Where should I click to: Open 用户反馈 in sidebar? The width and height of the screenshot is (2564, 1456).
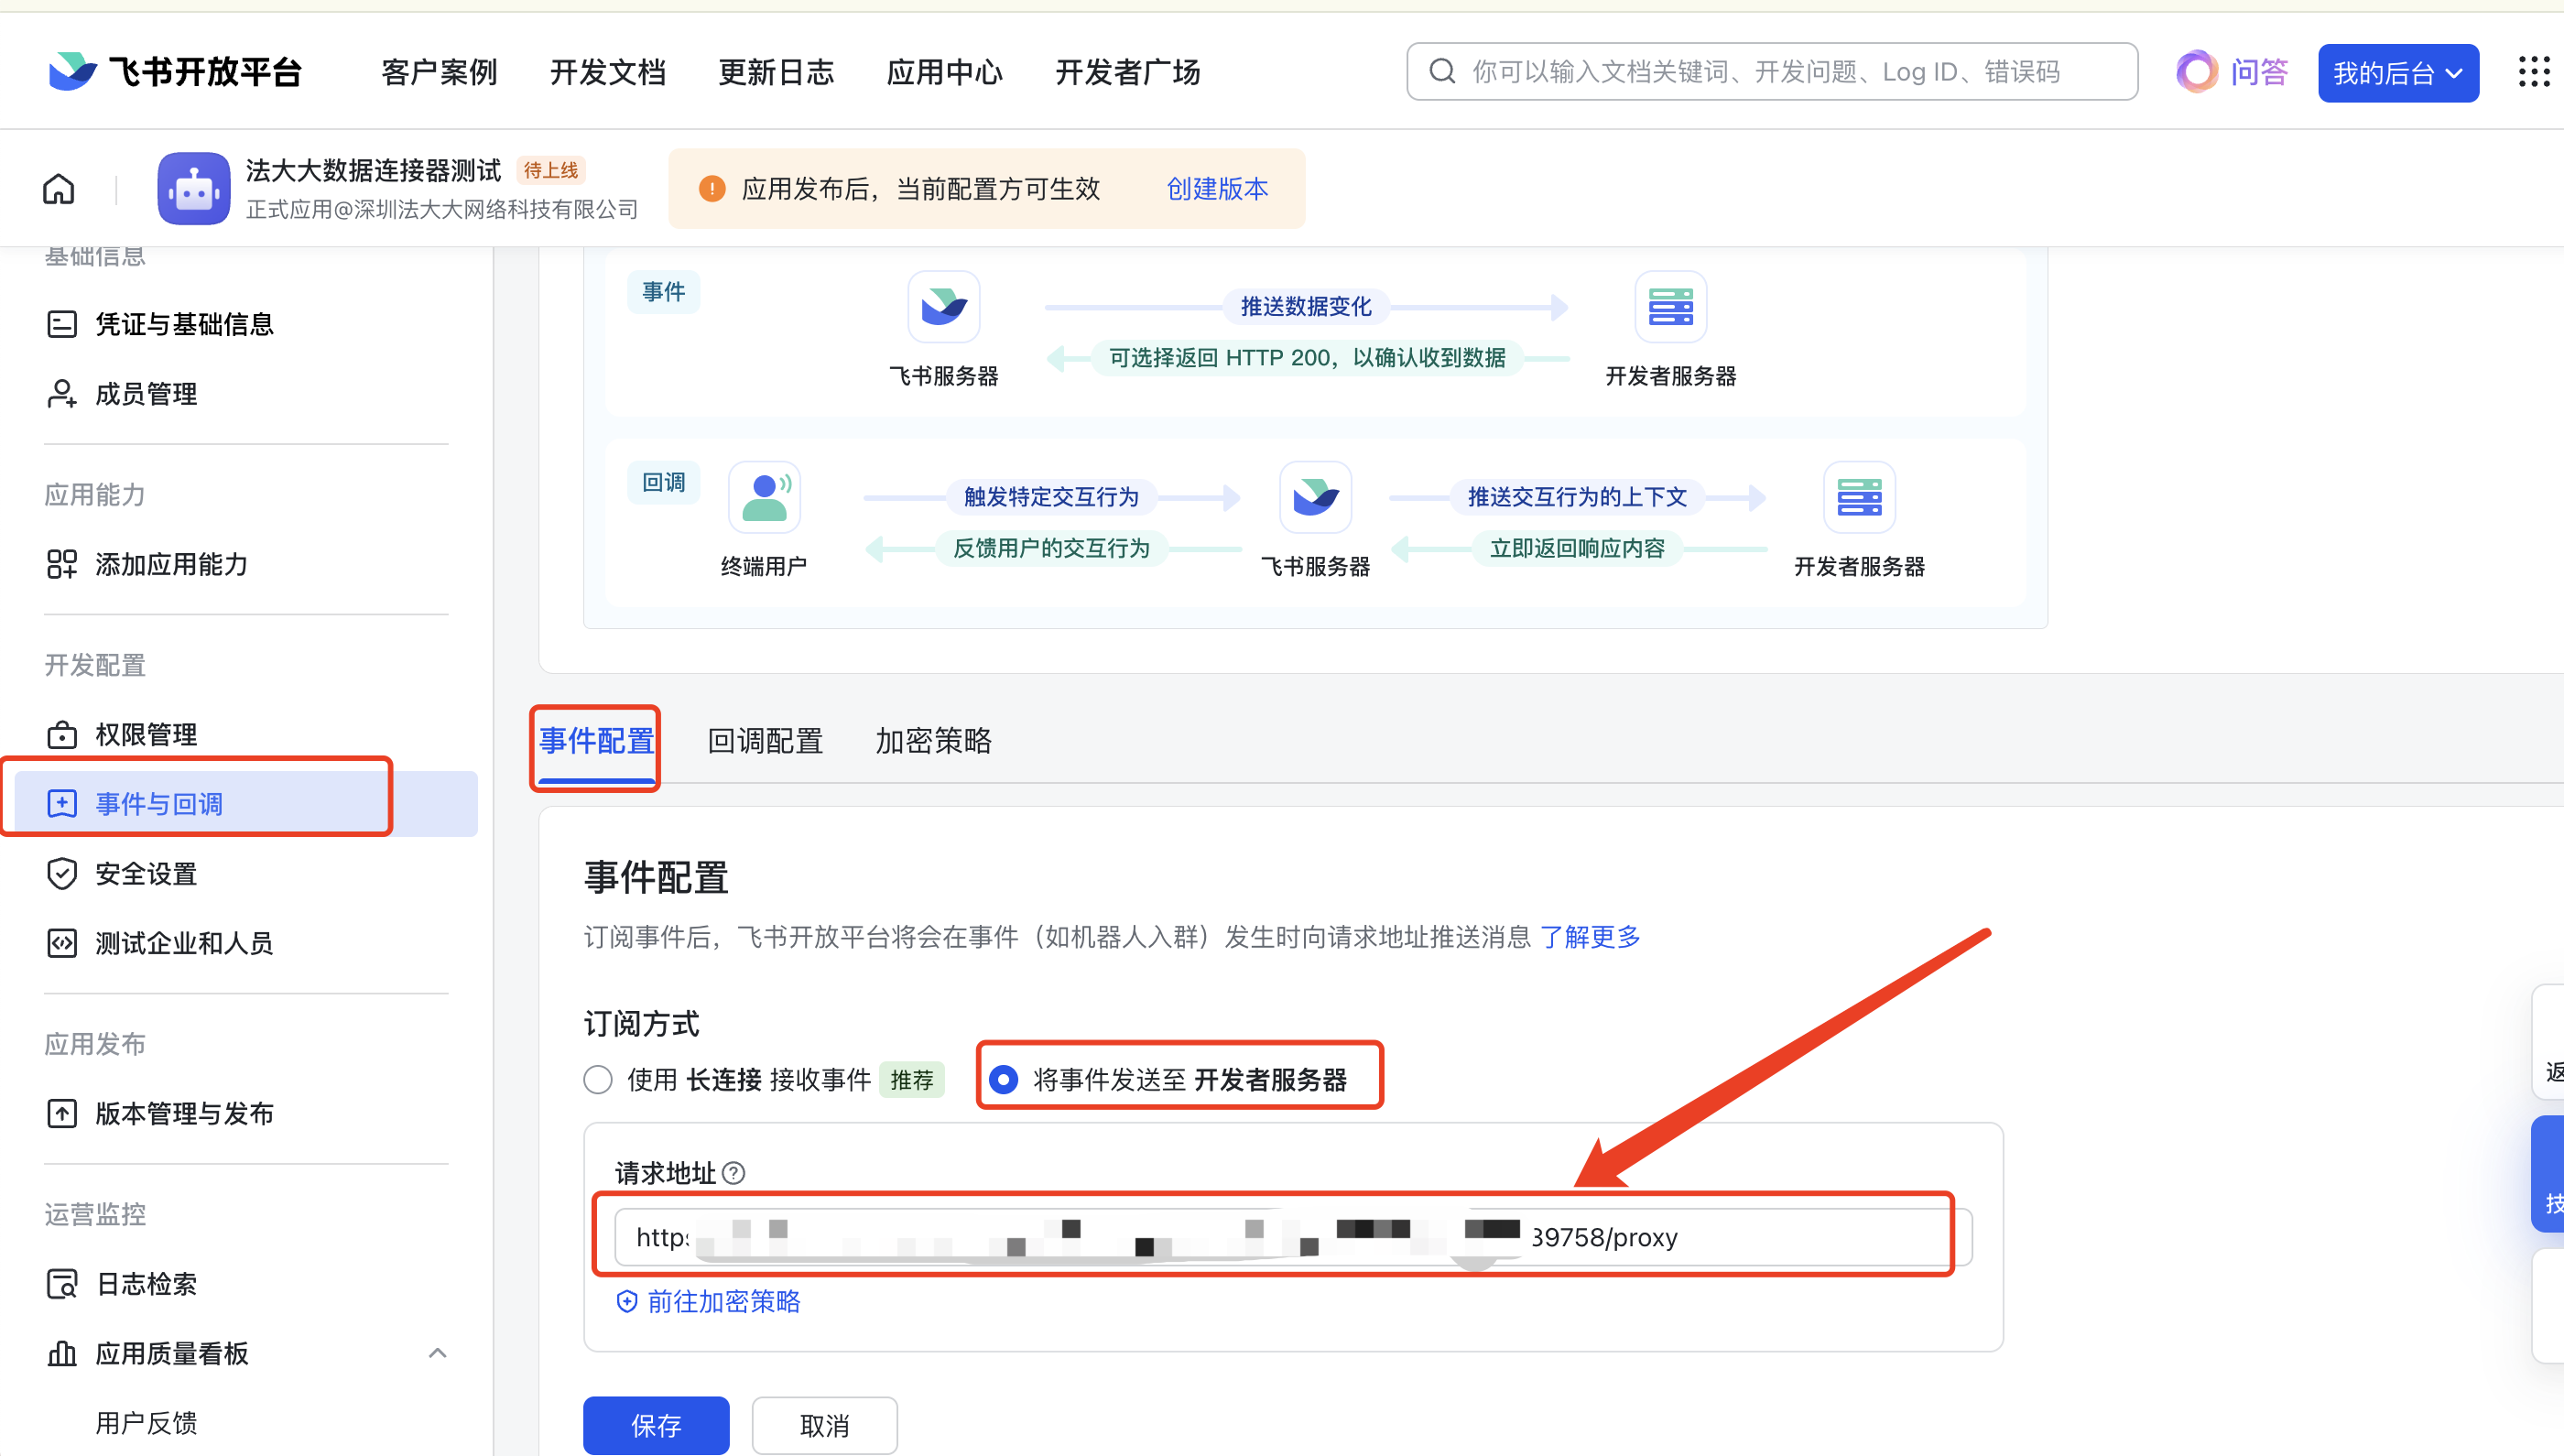click(146, 1423)
